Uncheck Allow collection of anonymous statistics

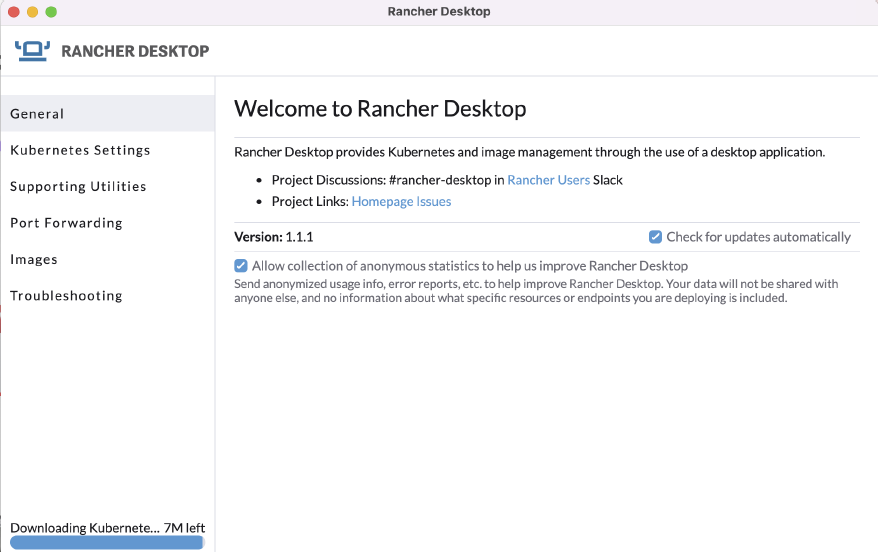point(241,266)
